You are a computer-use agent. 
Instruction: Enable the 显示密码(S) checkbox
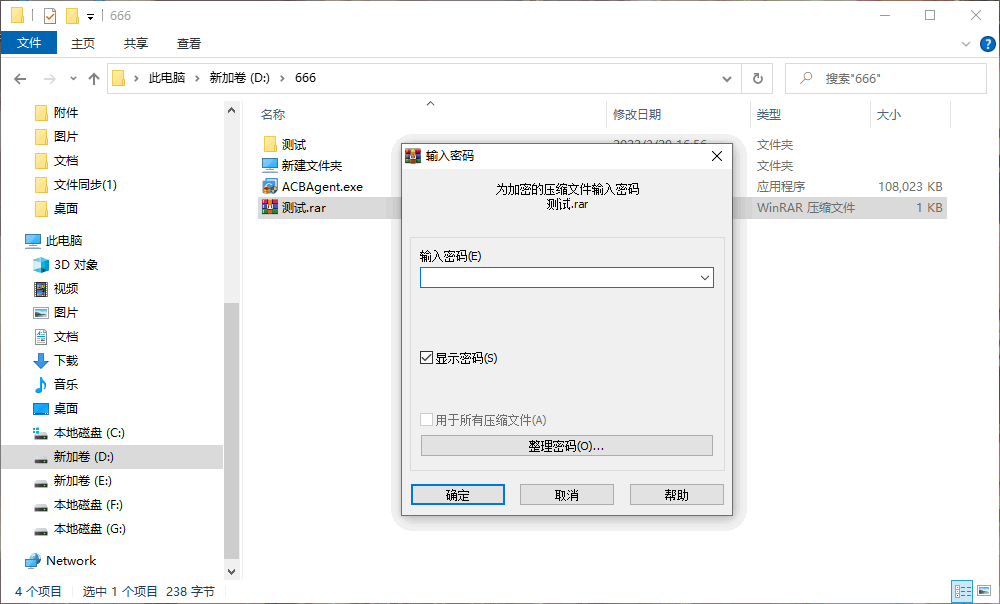click(426, 359)
